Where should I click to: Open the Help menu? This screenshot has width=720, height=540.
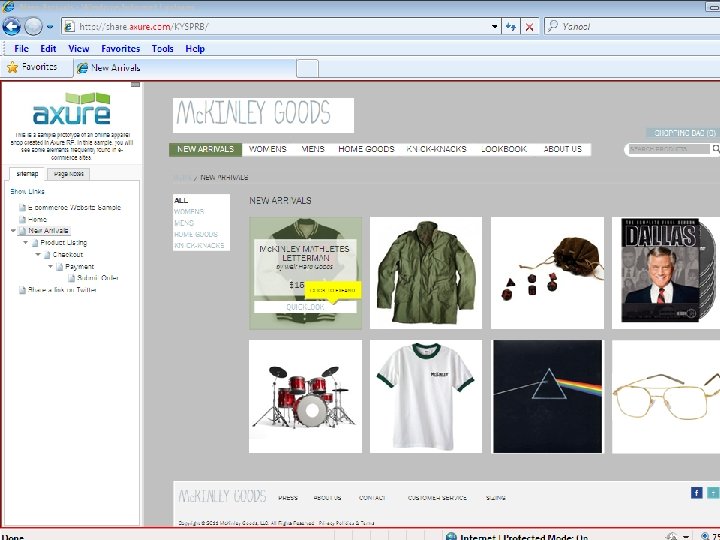[195, 49]
